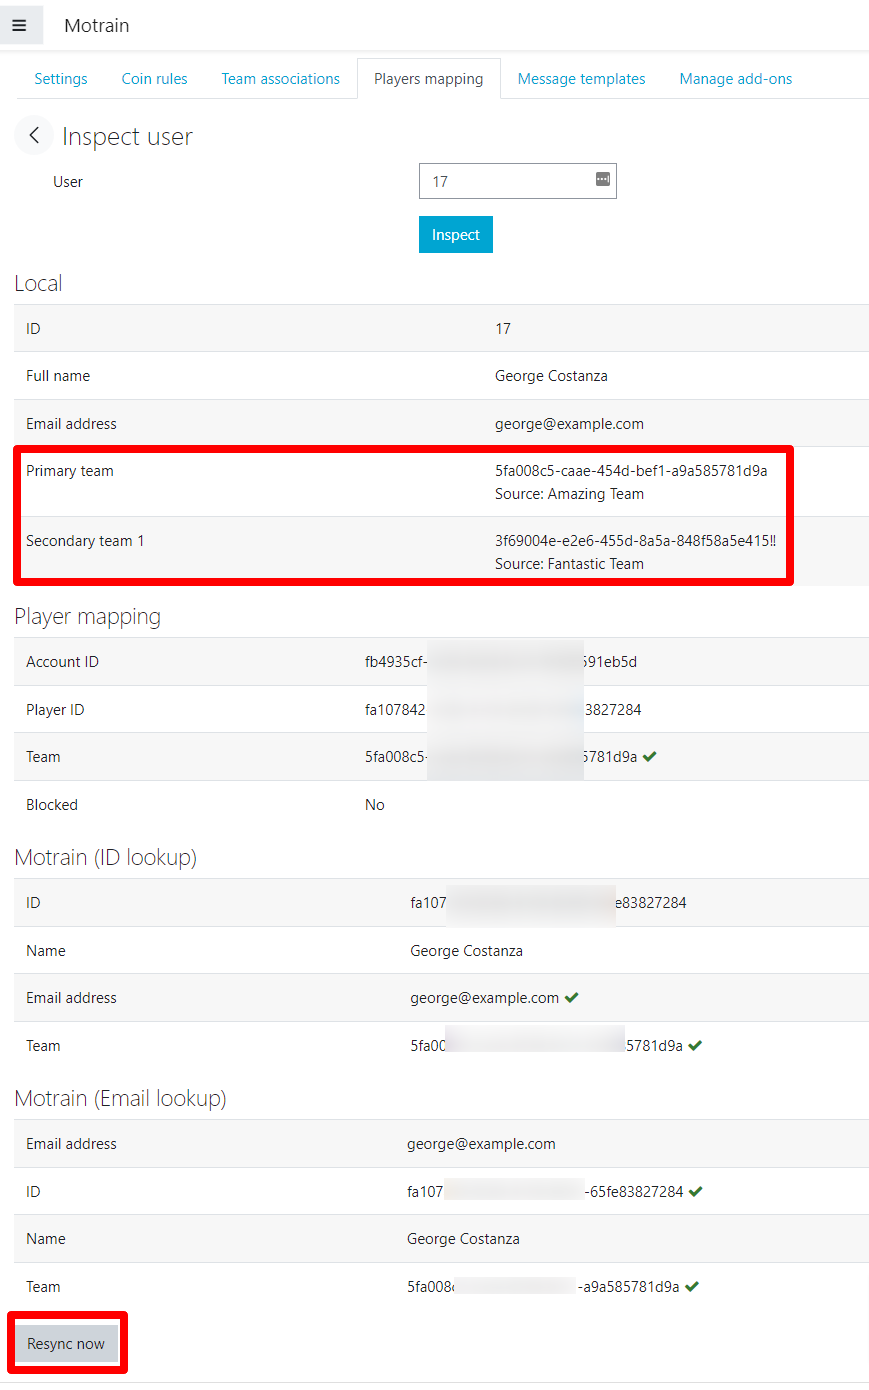Open the user picker icon in User field
Viewport: 869px width, 1390px height.
click(603, 179)
